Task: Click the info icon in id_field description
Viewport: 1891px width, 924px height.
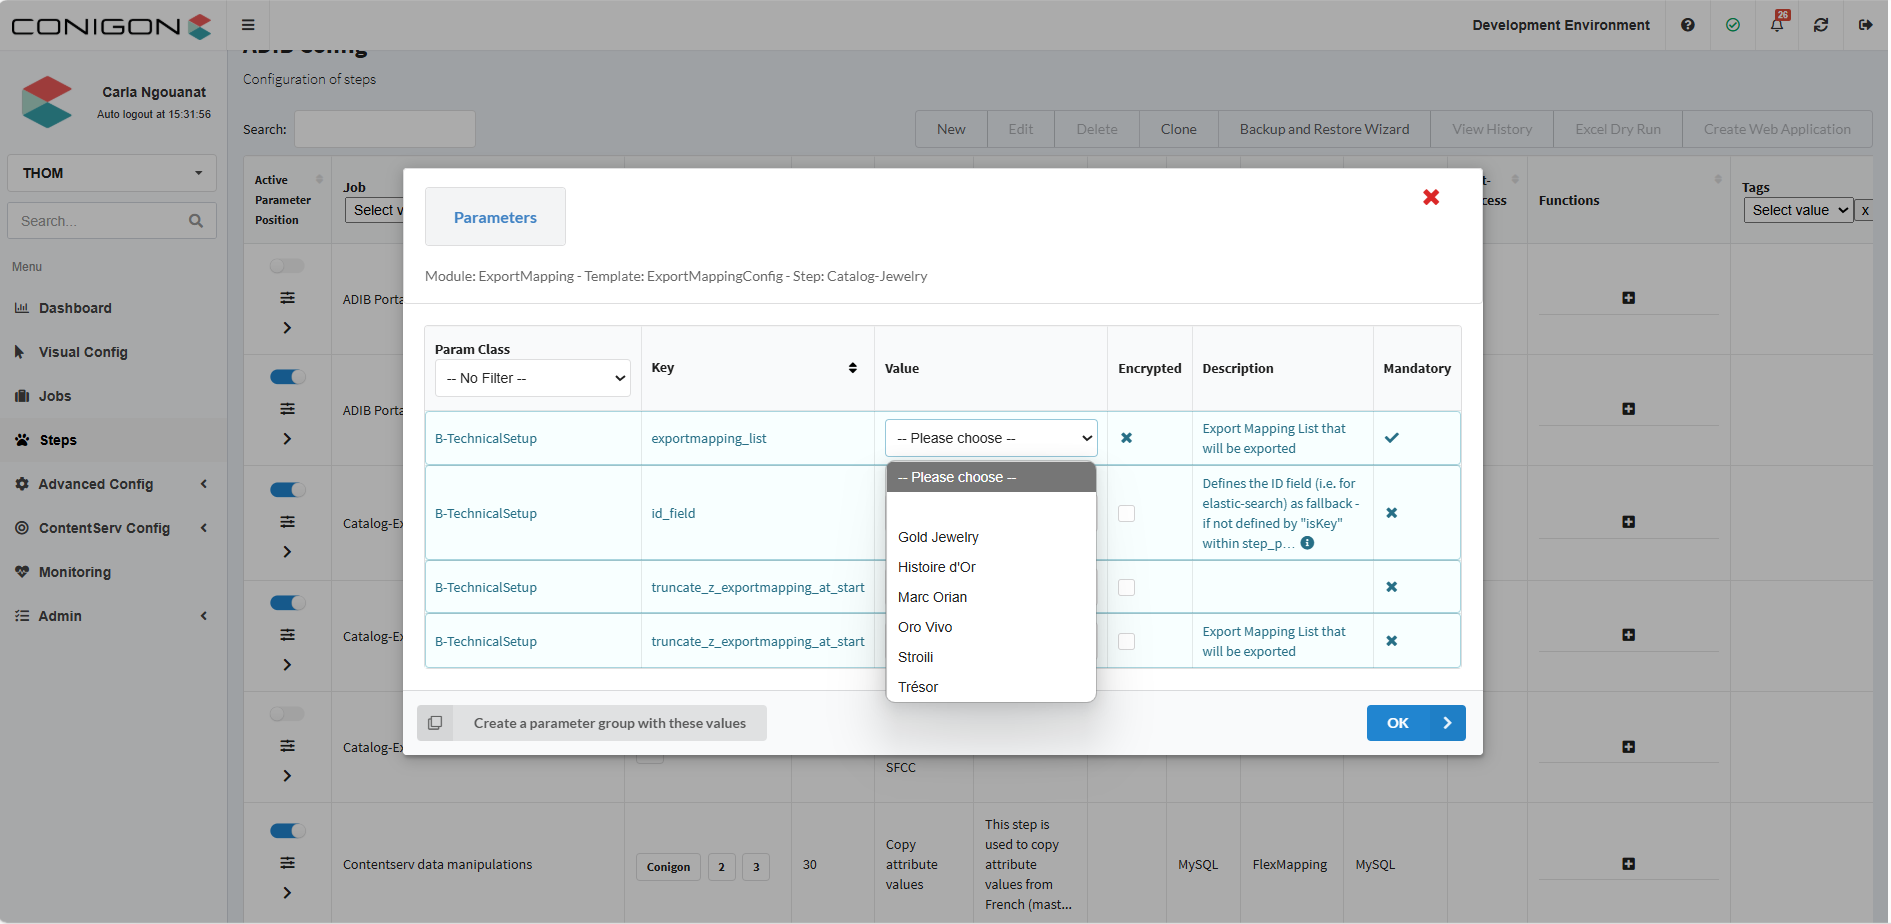Action: pyautogui.click(x=1307, y=543)
